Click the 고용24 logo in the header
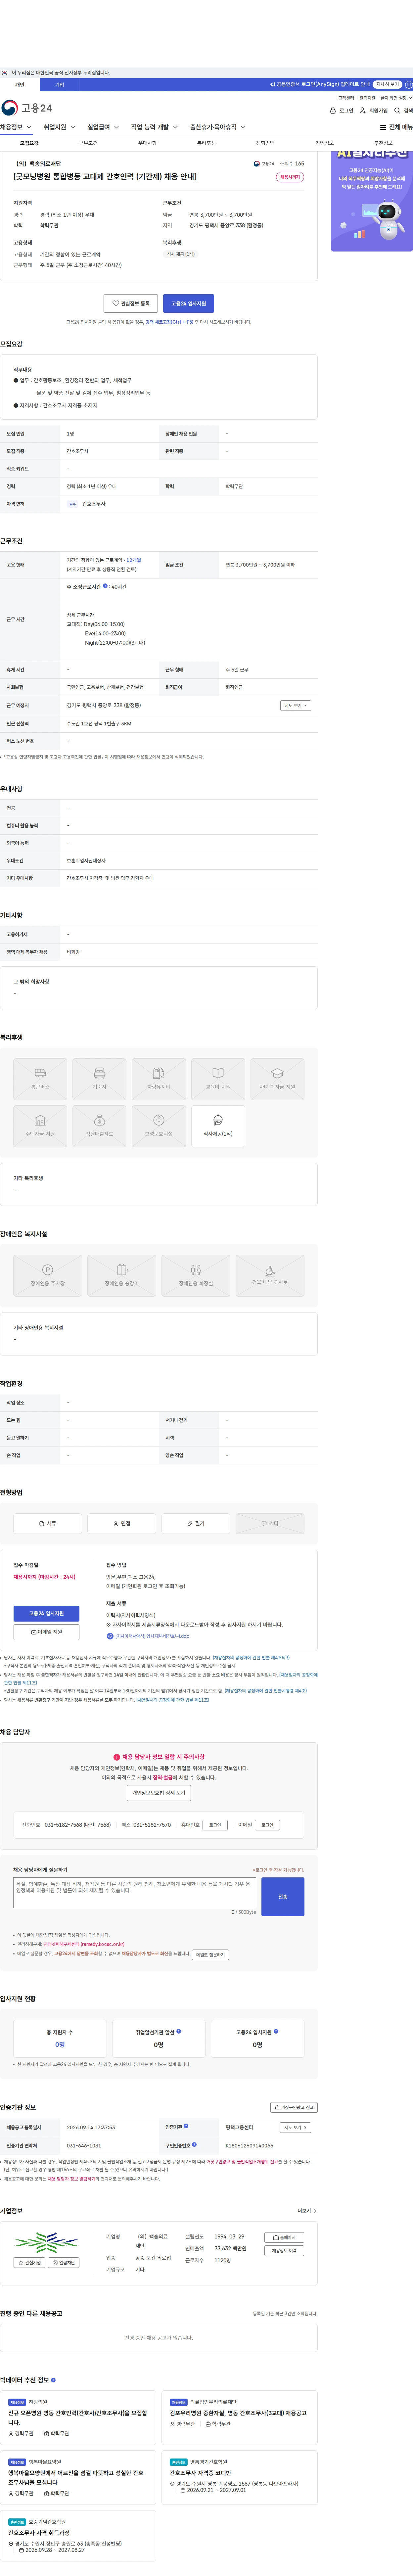 tap(27, 108)
